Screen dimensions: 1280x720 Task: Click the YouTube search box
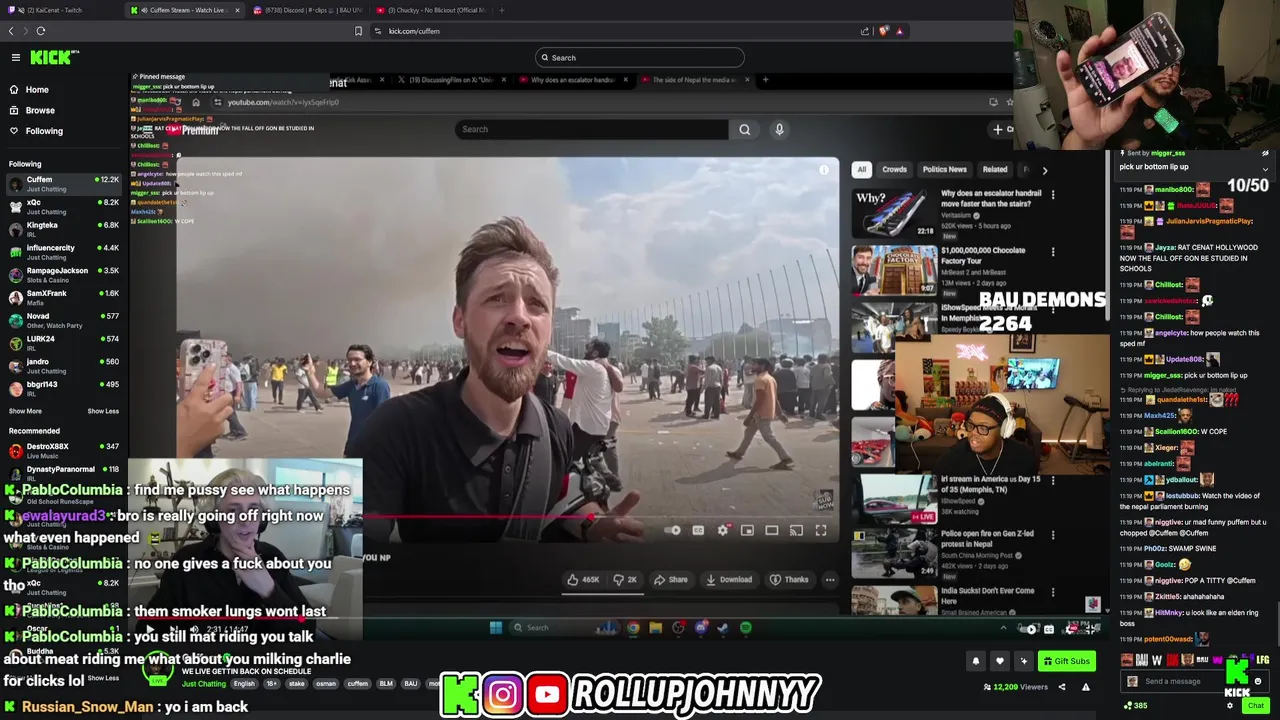click(x=592, y=129)
